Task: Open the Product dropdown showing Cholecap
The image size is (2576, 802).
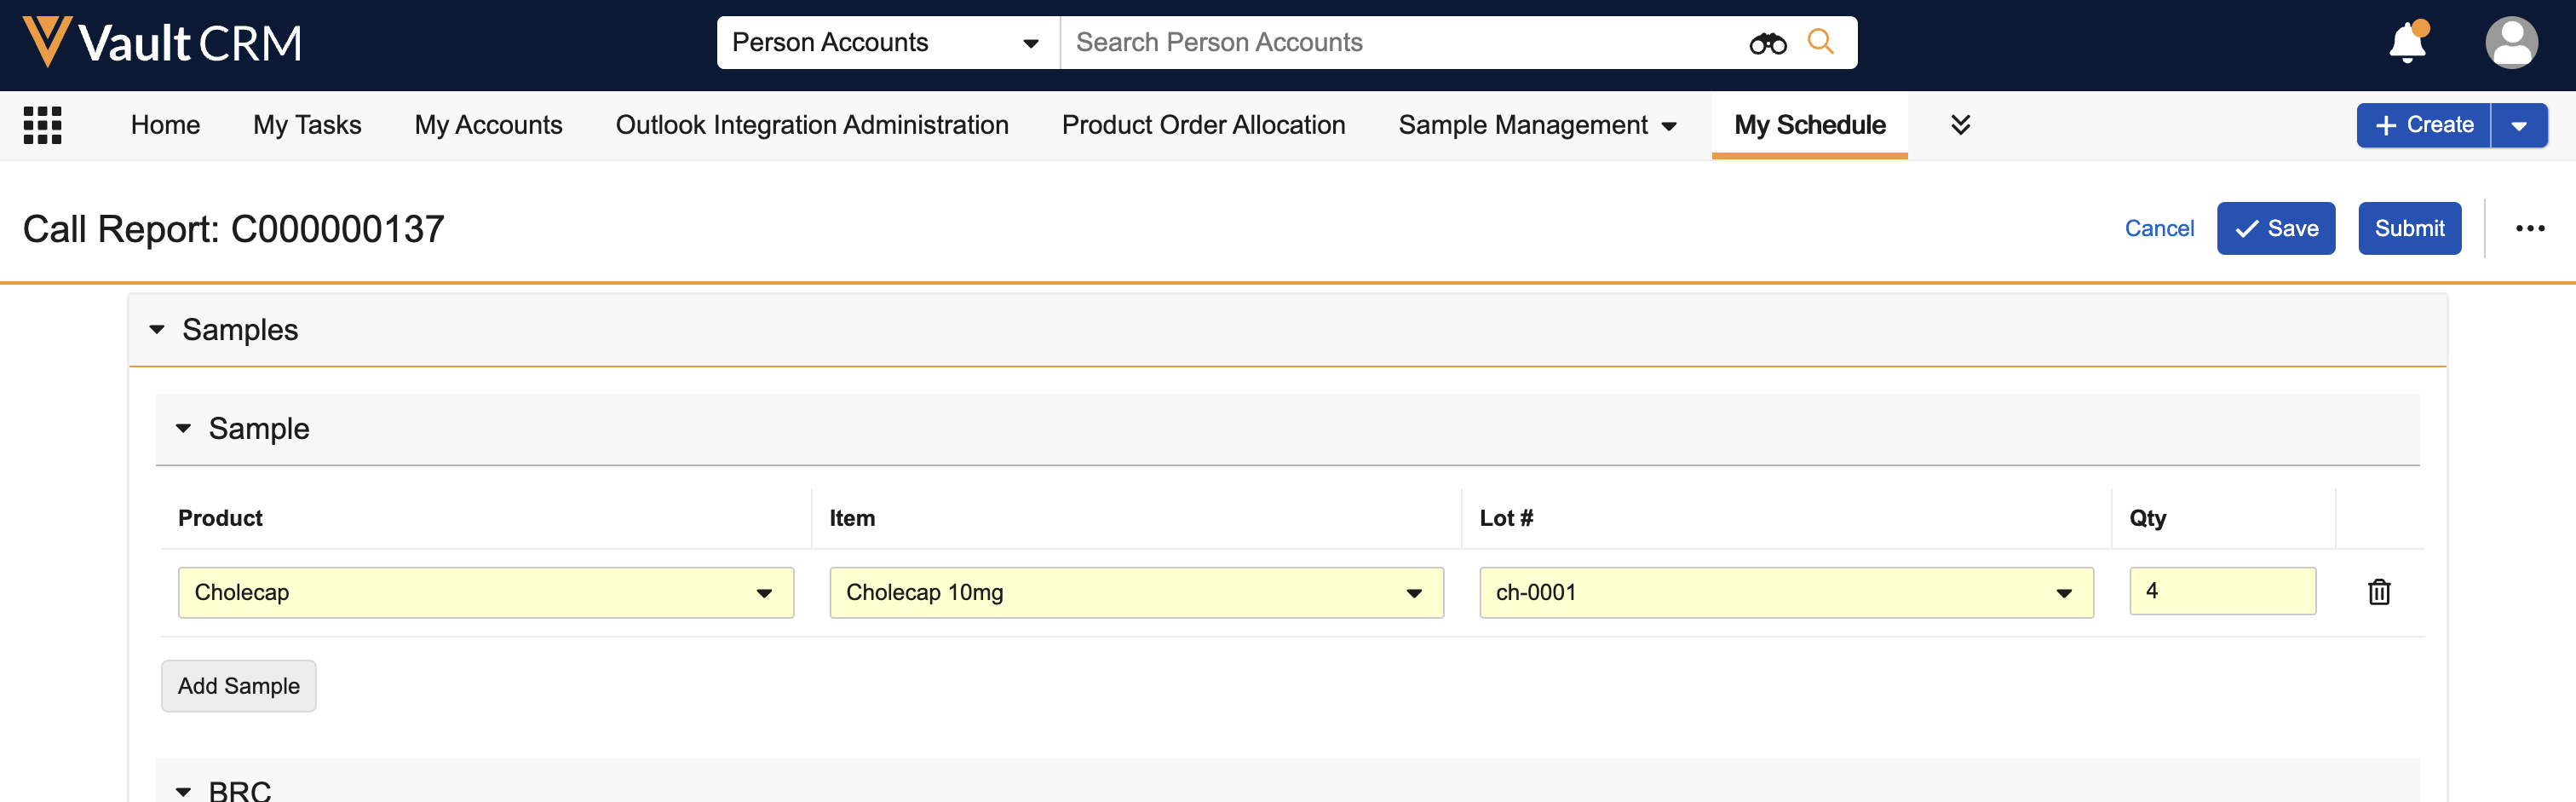Action: [486, 593]
